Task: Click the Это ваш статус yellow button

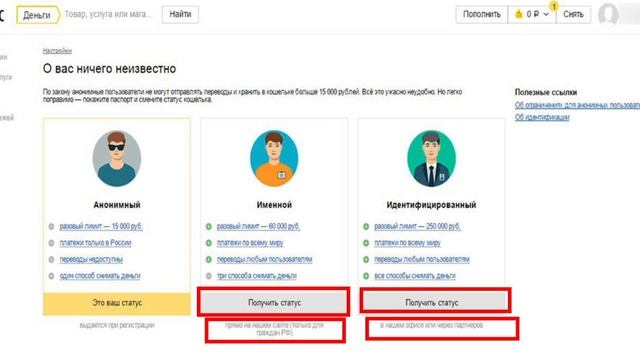Action: pyautogui.click(x=117, y=303)
